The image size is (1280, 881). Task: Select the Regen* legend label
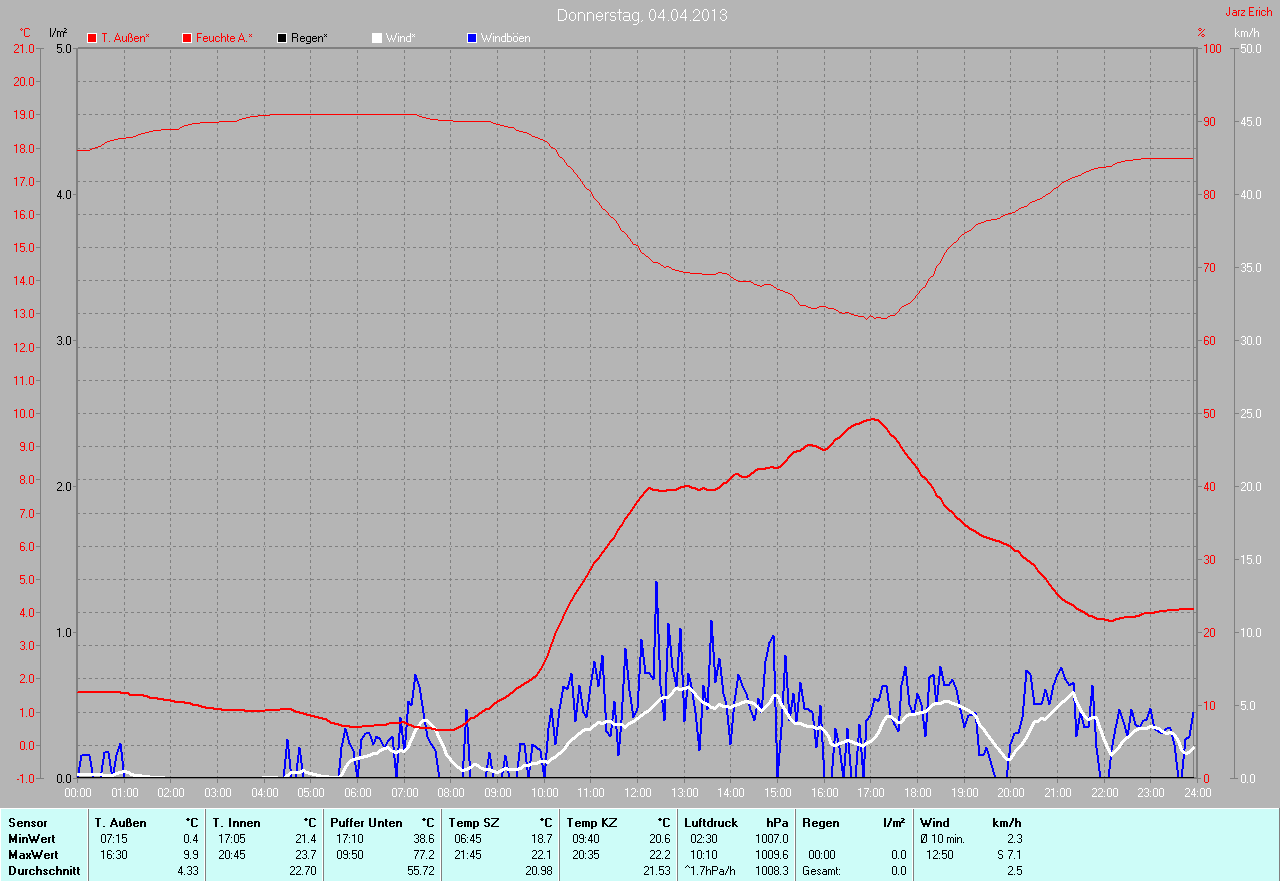309,38
